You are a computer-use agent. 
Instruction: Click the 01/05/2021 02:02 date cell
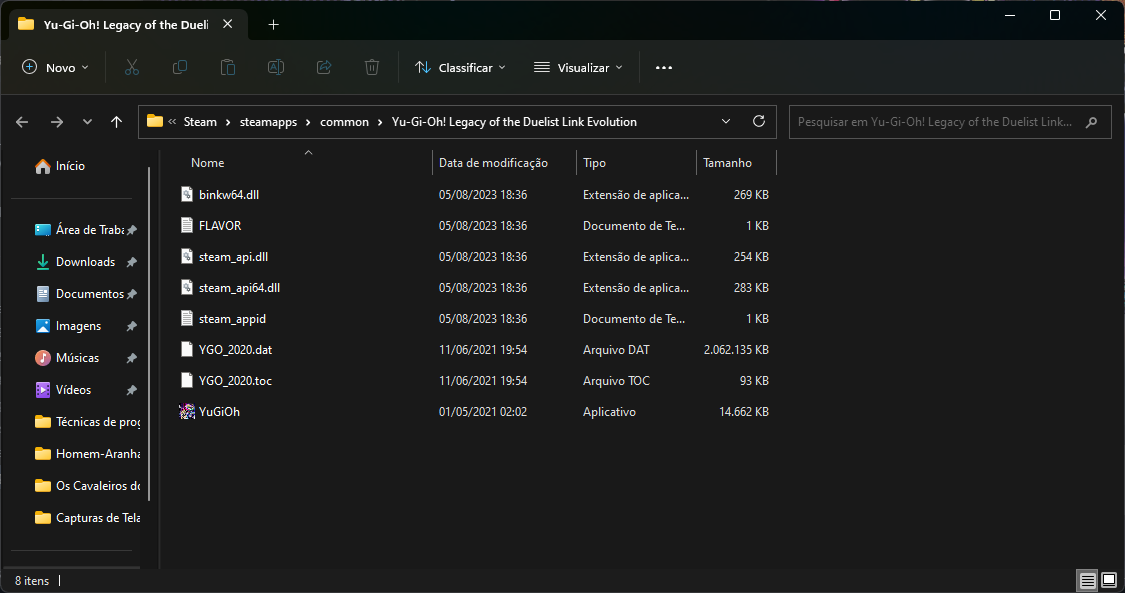pyautogui.click(x=483, y=412)
